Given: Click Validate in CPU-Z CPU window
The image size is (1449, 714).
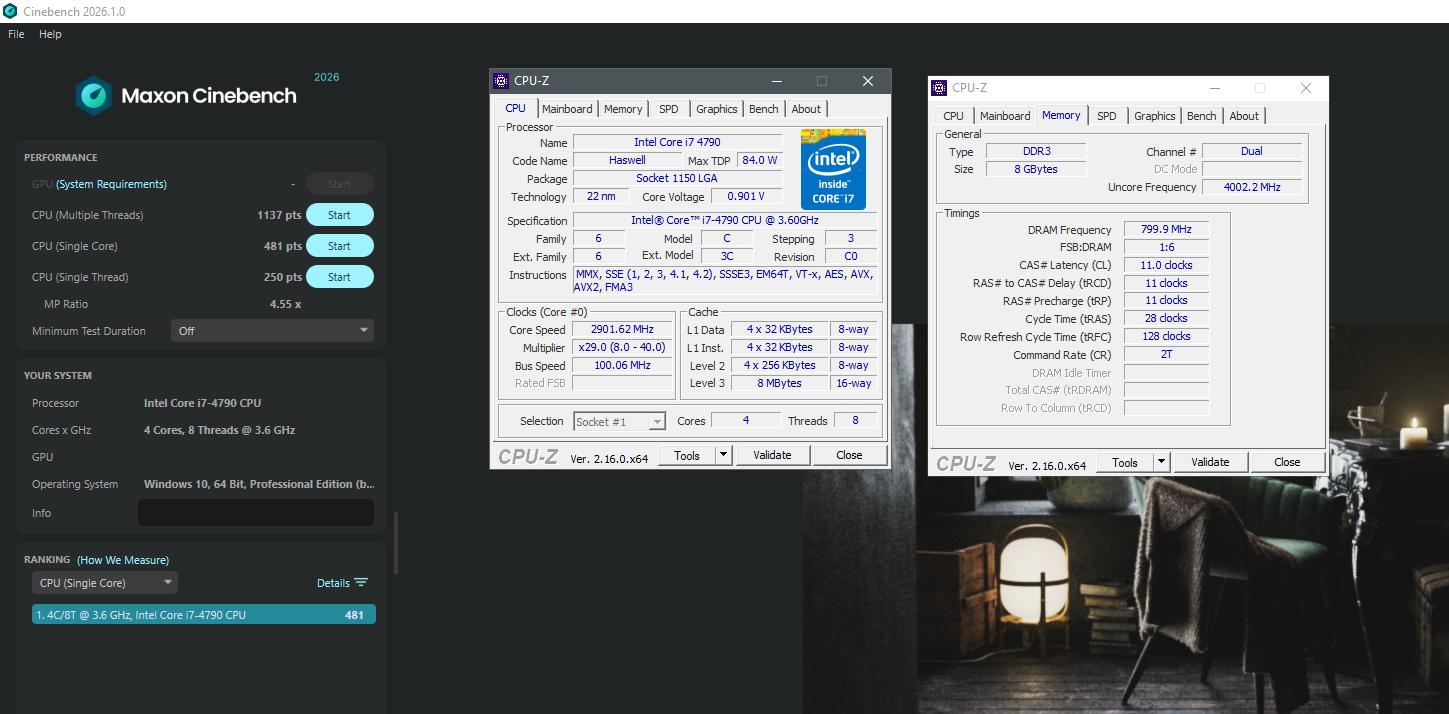Looking at the screenshot, I should 772,455.
